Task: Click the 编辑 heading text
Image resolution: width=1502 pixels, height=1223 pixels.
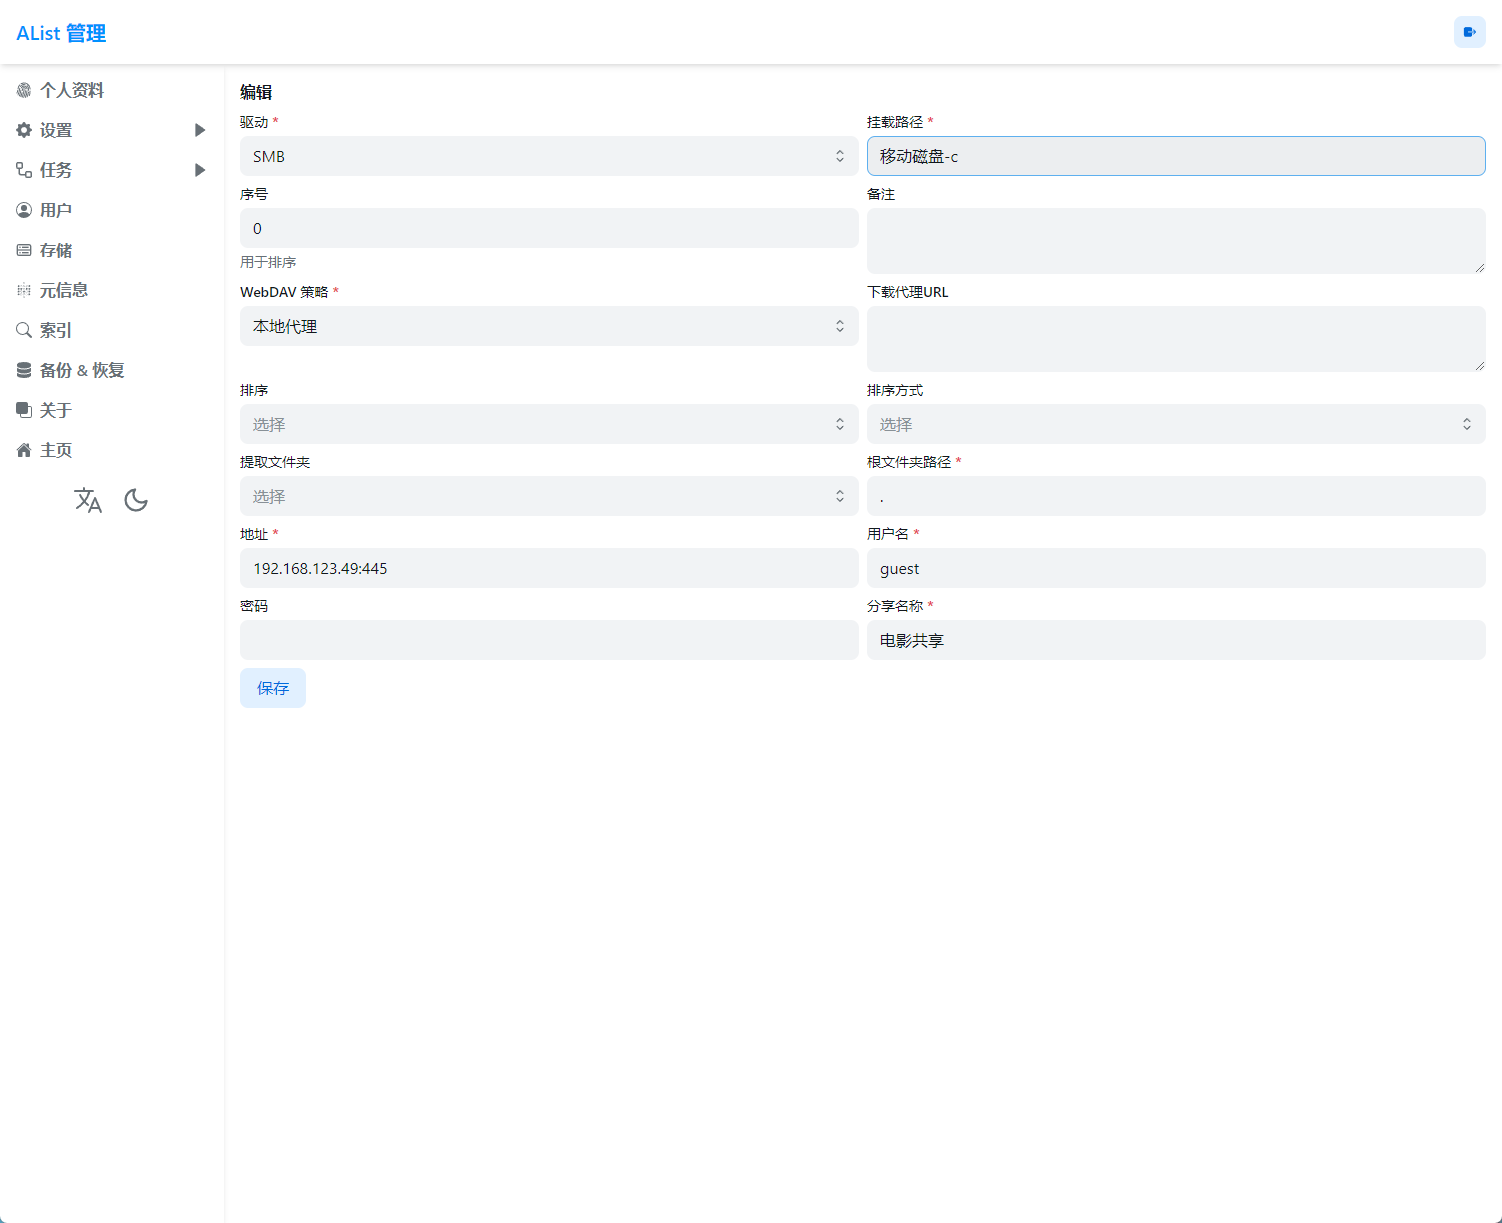Action: [x=256, y=92]
